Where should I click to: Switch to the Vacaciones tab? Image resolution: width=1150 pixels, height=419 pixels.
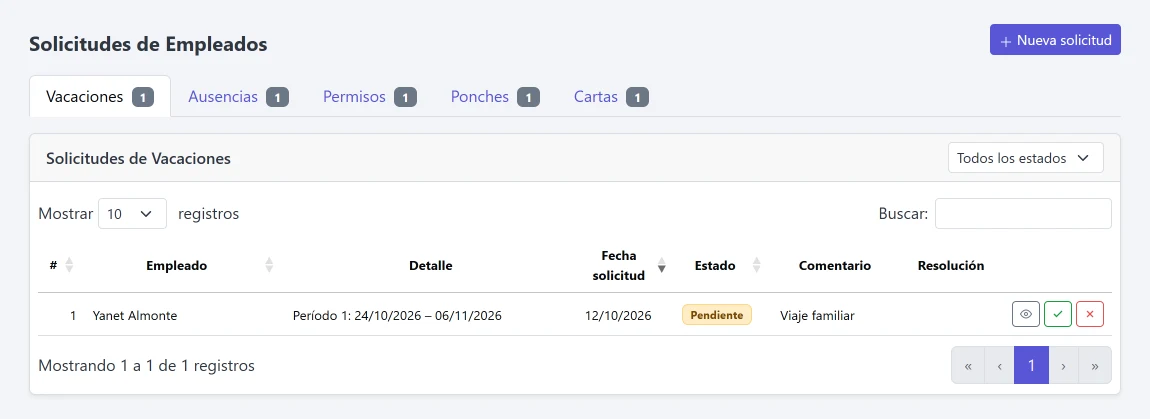pyautogui.click(x=100, y=97)
